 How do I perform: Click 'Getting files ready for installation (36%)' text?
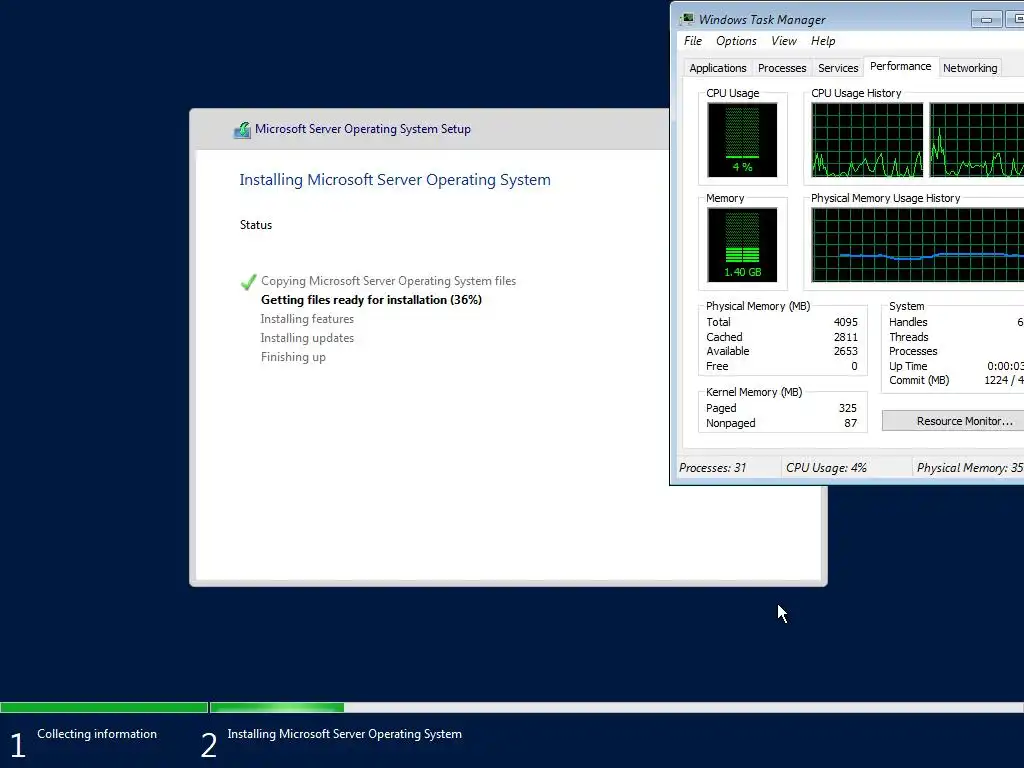371,300
